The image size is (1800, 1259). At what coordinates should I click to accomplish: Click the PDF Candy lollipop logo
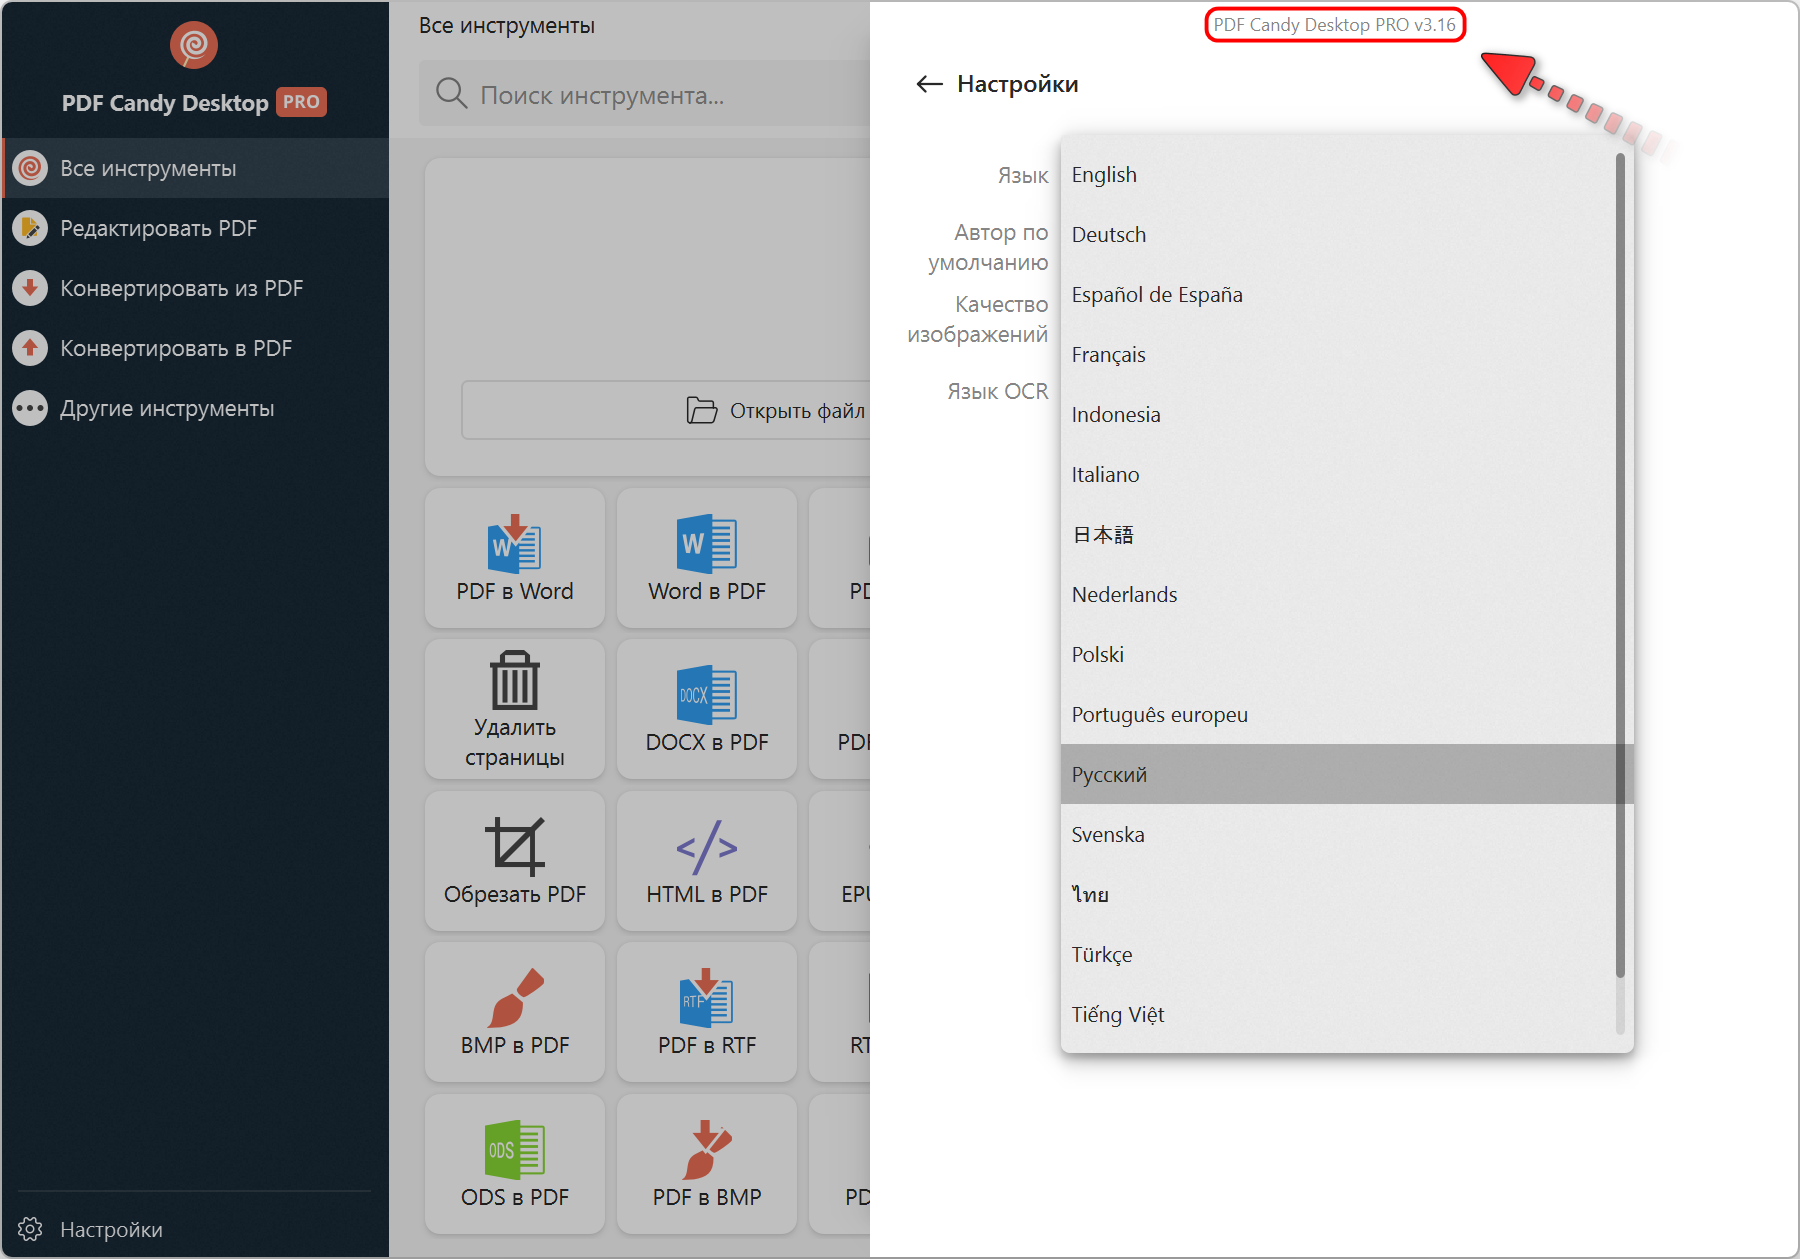tap(194, 45)
